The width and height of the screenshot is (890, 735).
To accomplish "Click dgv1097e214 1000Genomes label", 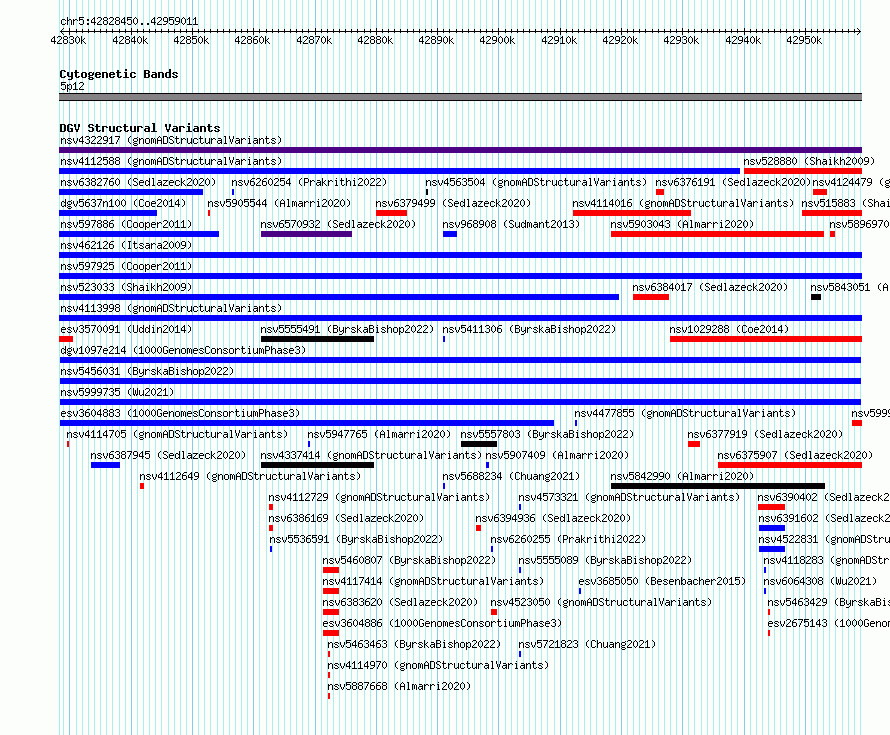I will [183, 350].
